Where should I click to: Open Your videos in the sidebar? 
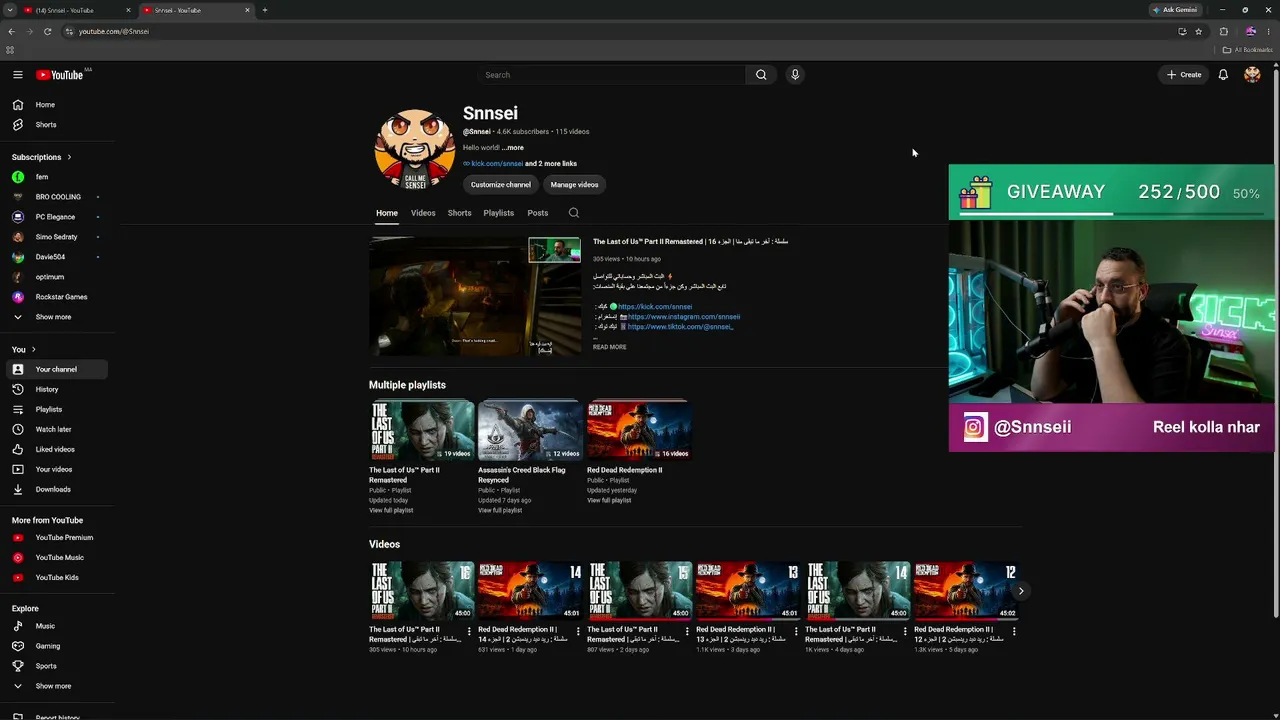coord(56,469)
